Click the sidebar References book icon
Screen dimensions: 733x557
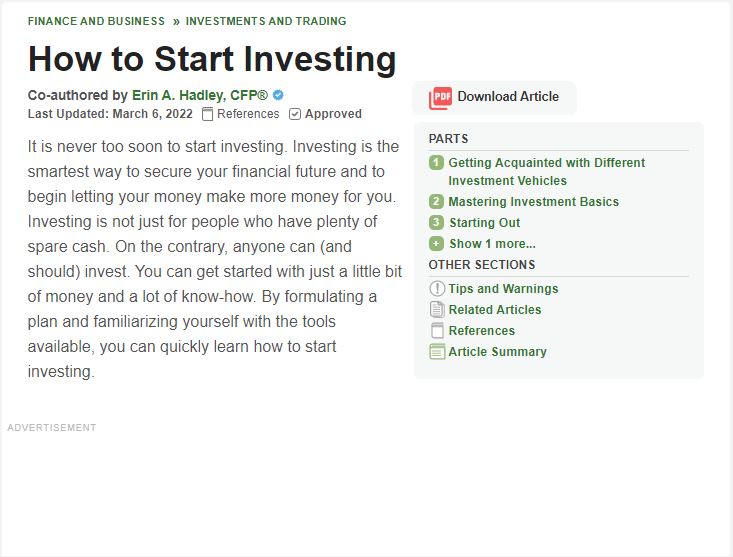click(x=437, y=330)
